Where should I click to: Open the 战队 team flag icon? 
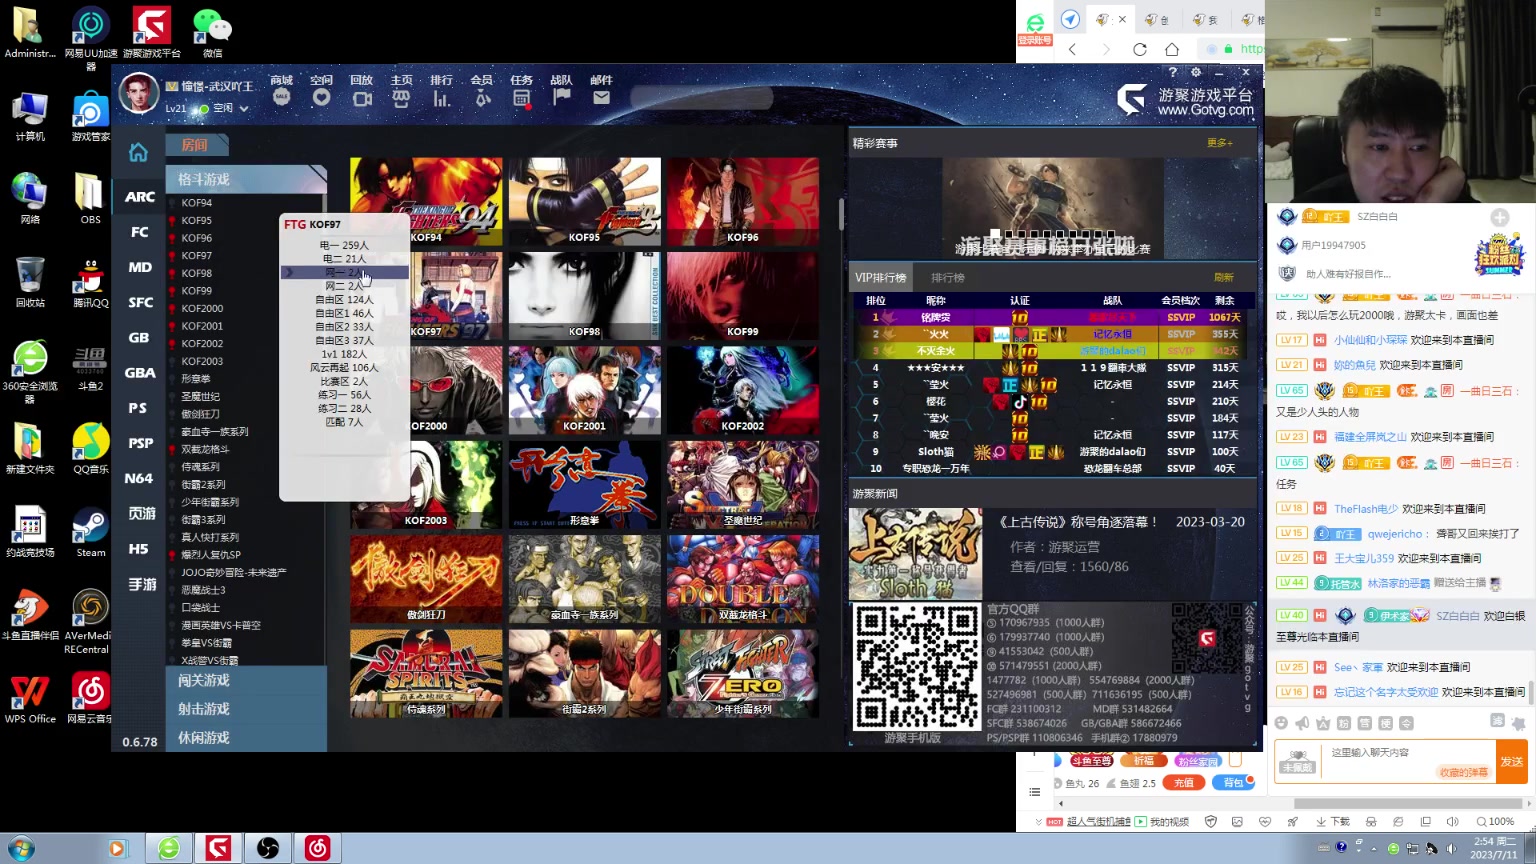[x=562, y=98]
